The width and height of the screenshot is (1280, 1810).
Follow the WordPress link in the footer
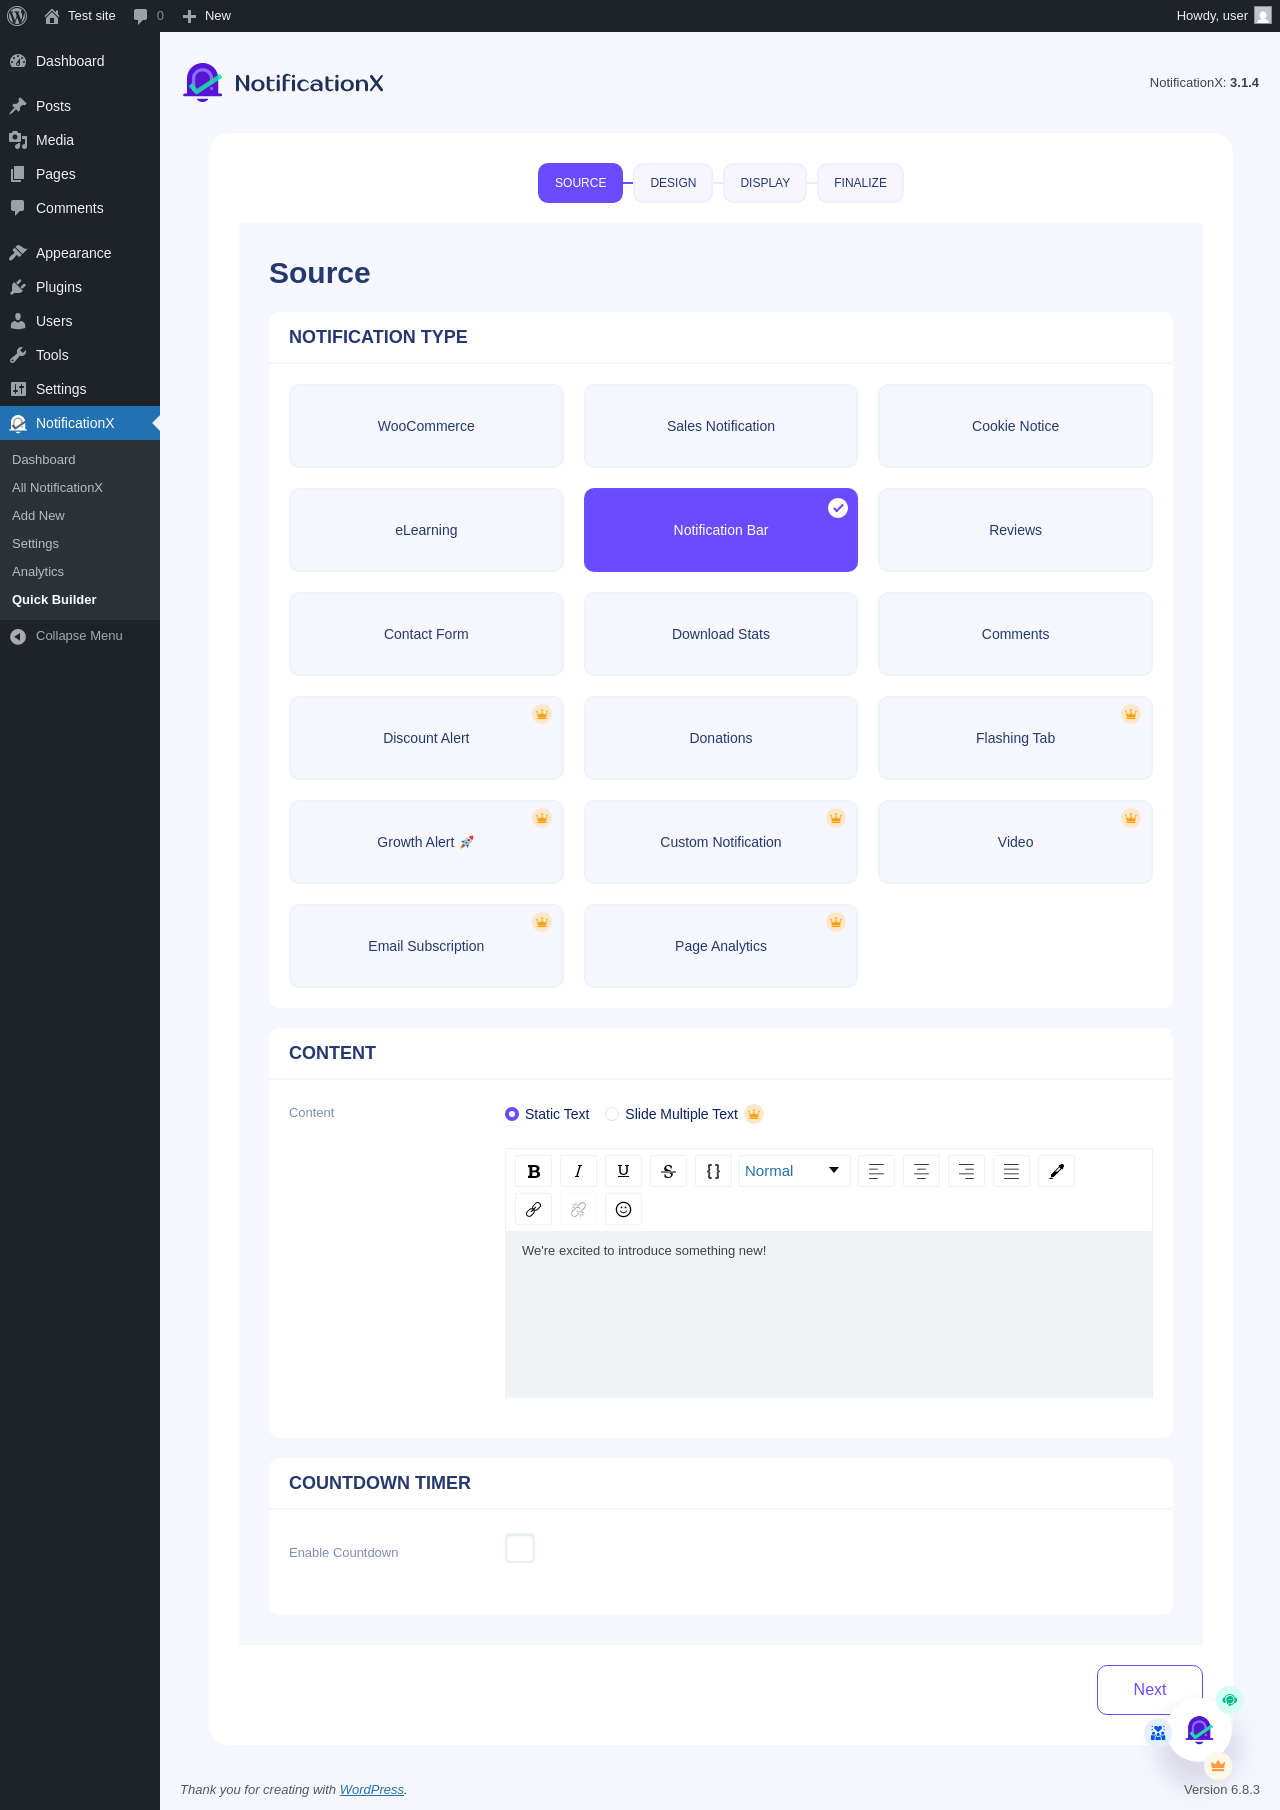pos(372,1790)
